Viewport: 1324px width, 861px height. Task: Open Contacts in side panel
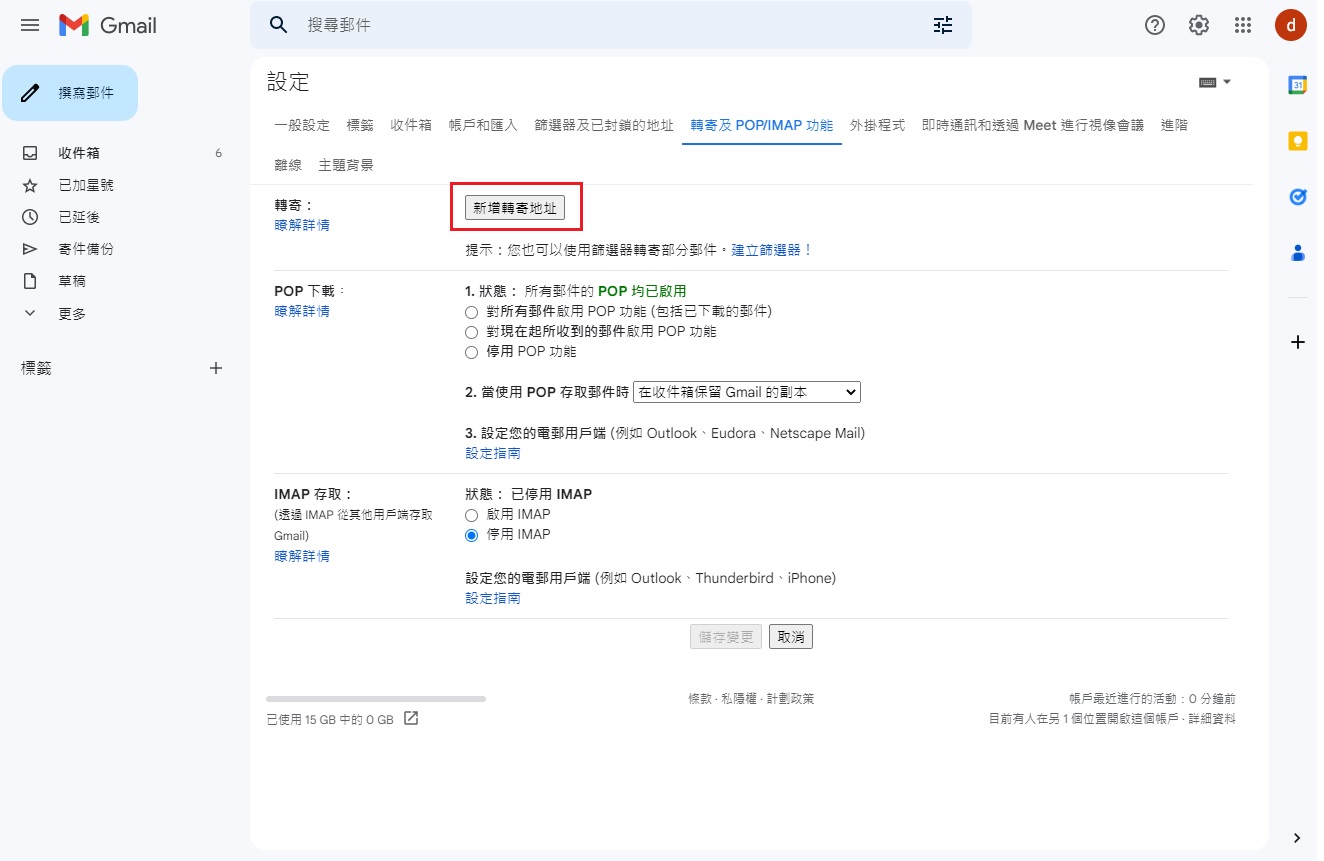pyautogui.click(x=1297, y=253)
